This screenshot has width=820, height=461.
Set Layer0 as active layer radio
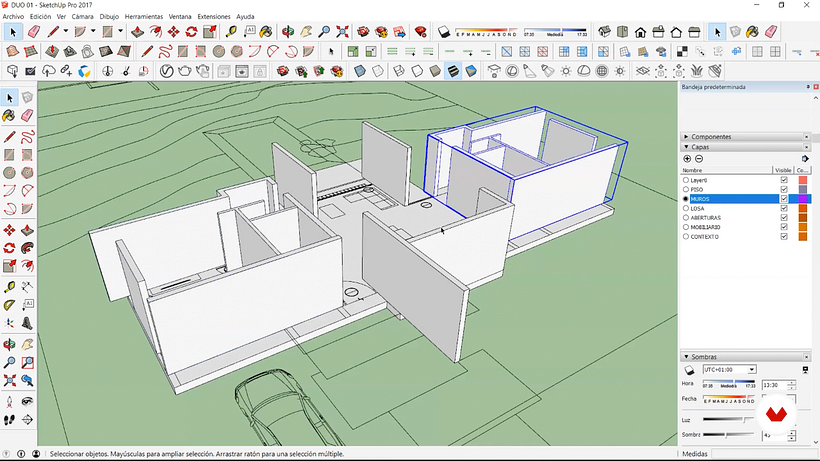coord(686,180)
